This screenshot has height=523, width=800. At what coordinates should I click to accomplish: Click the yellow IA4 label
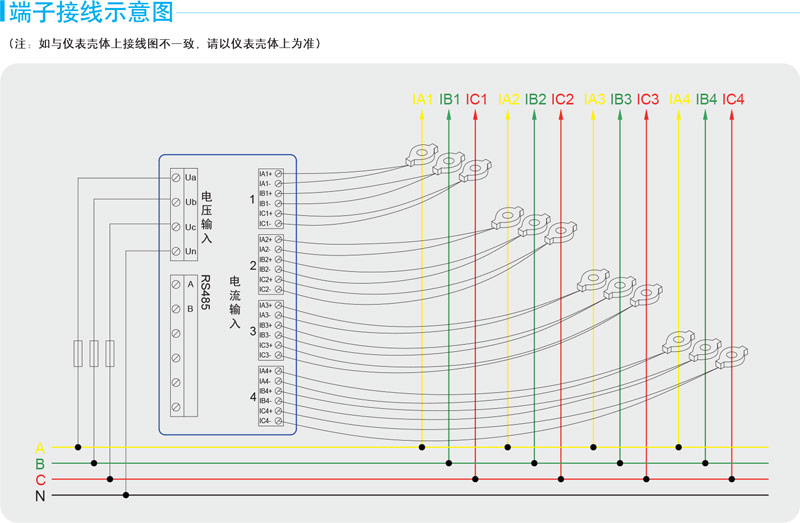pos(679,100)
